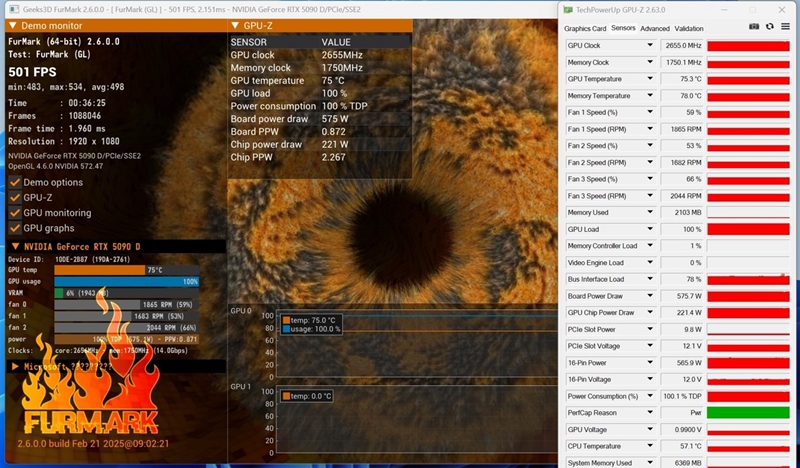
Task: Click the GPU-Z refresh icon
Action: (769, 27)
